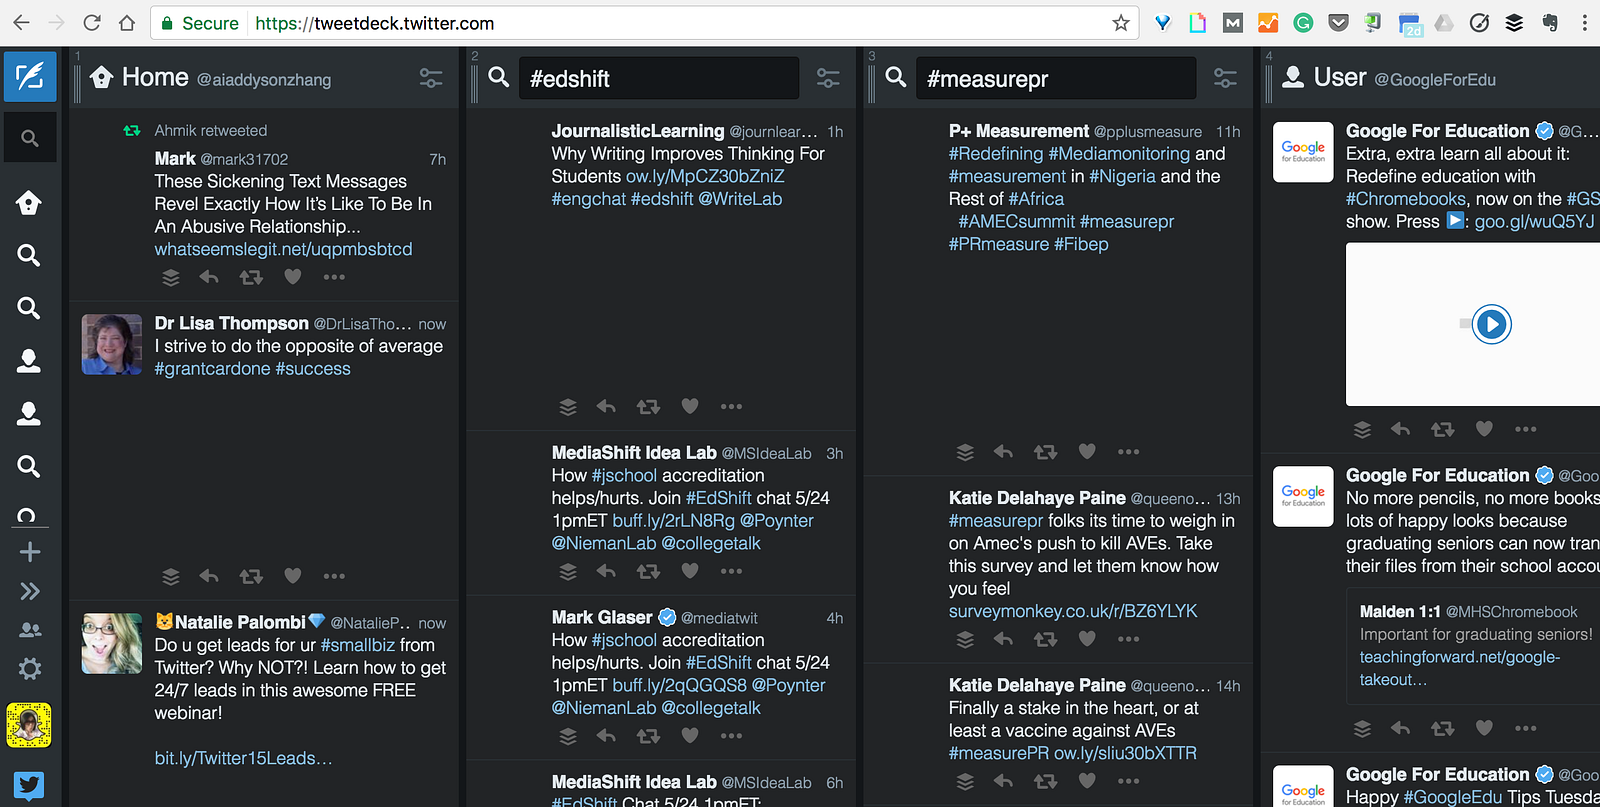Image resolution: width=1600 pixels, height=807 pixels.
Task: Reload the page in the browser
Action: (91, 23)
